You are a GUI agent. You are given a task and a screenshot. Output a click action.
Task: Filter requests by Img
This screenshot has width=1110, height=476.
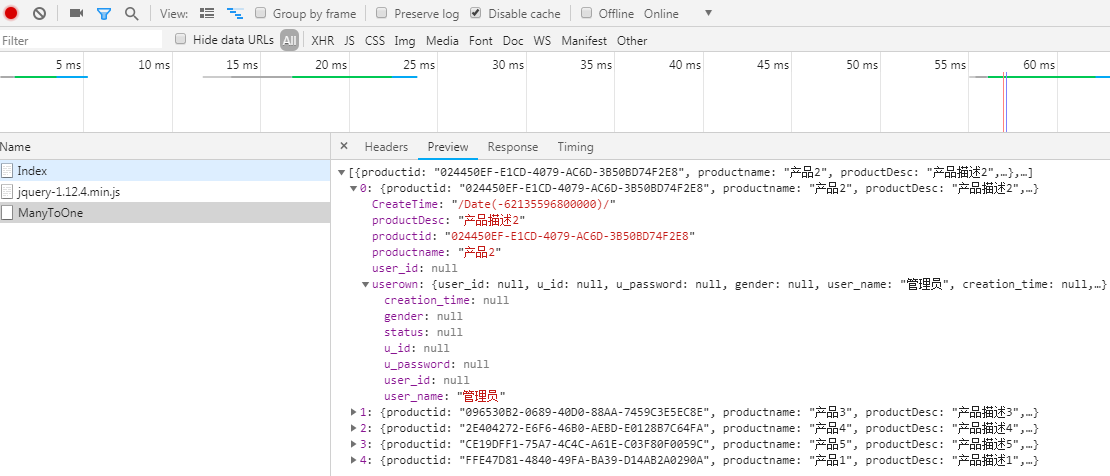tap(405, 40)
